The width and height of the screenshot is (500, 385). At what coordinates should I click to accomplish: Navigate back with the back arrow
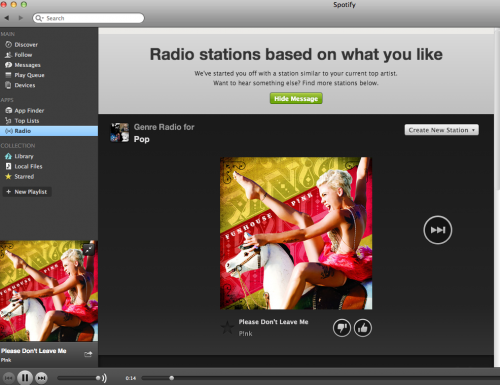pos(7,18)
